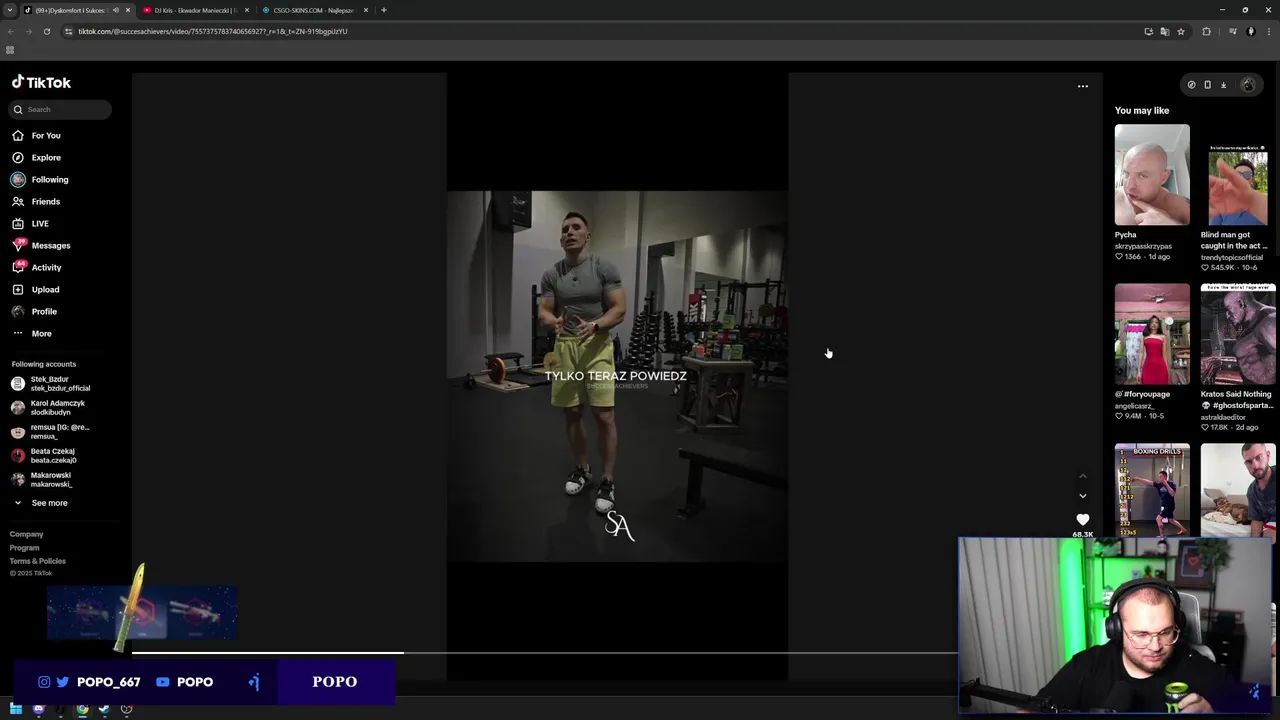Open the media controls icon in toolbar

click(x=1232, y=31)
